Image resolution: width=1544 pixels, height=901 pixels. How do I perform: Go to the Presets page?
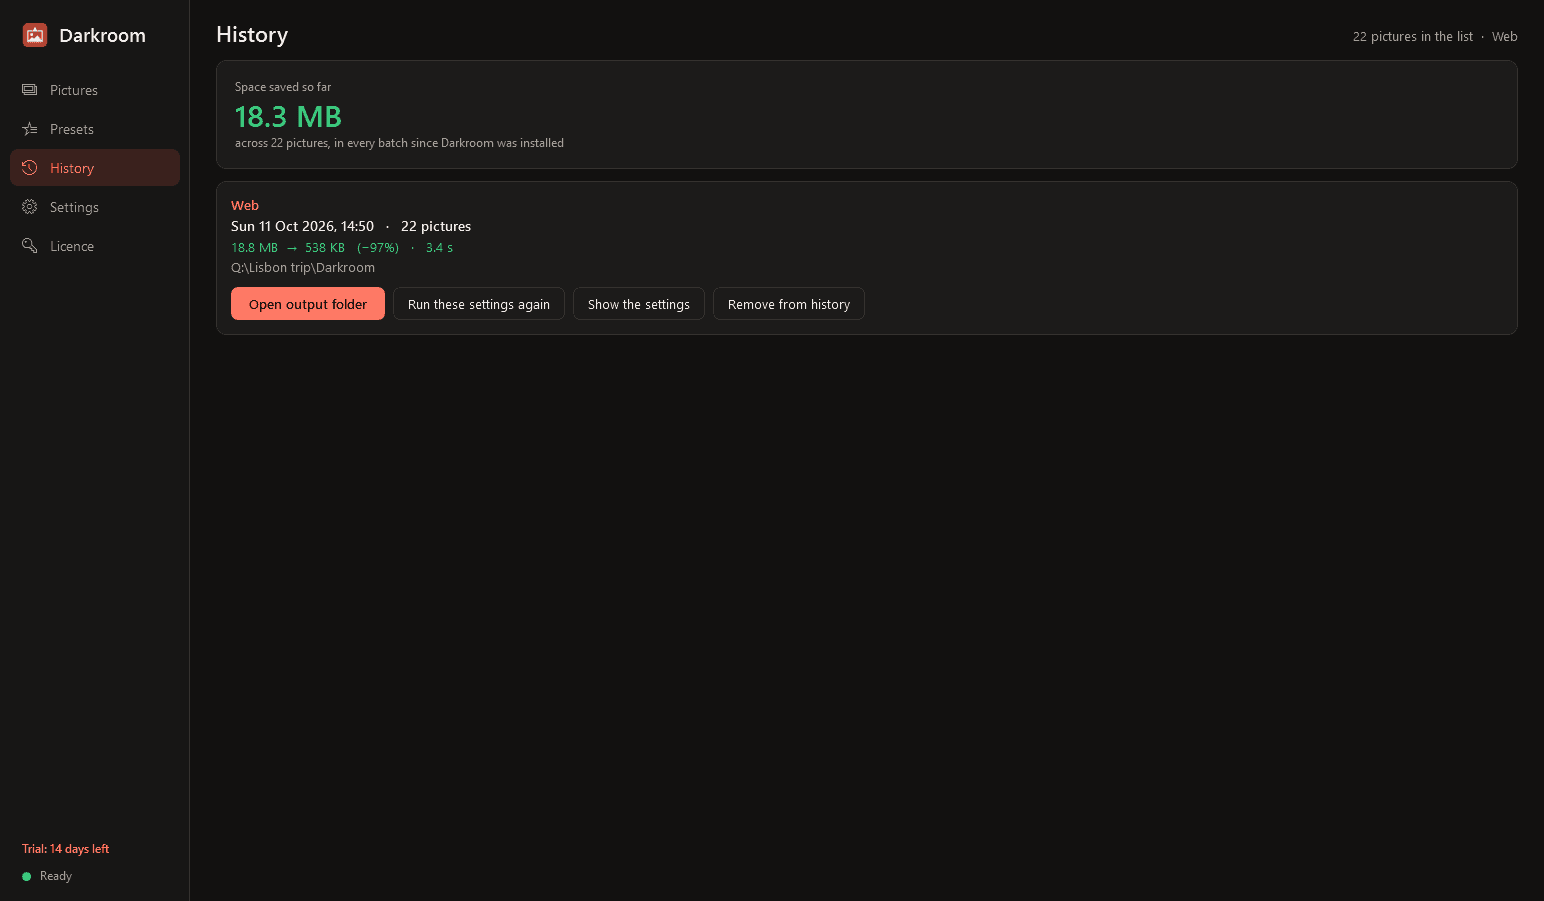click(95, 129)
